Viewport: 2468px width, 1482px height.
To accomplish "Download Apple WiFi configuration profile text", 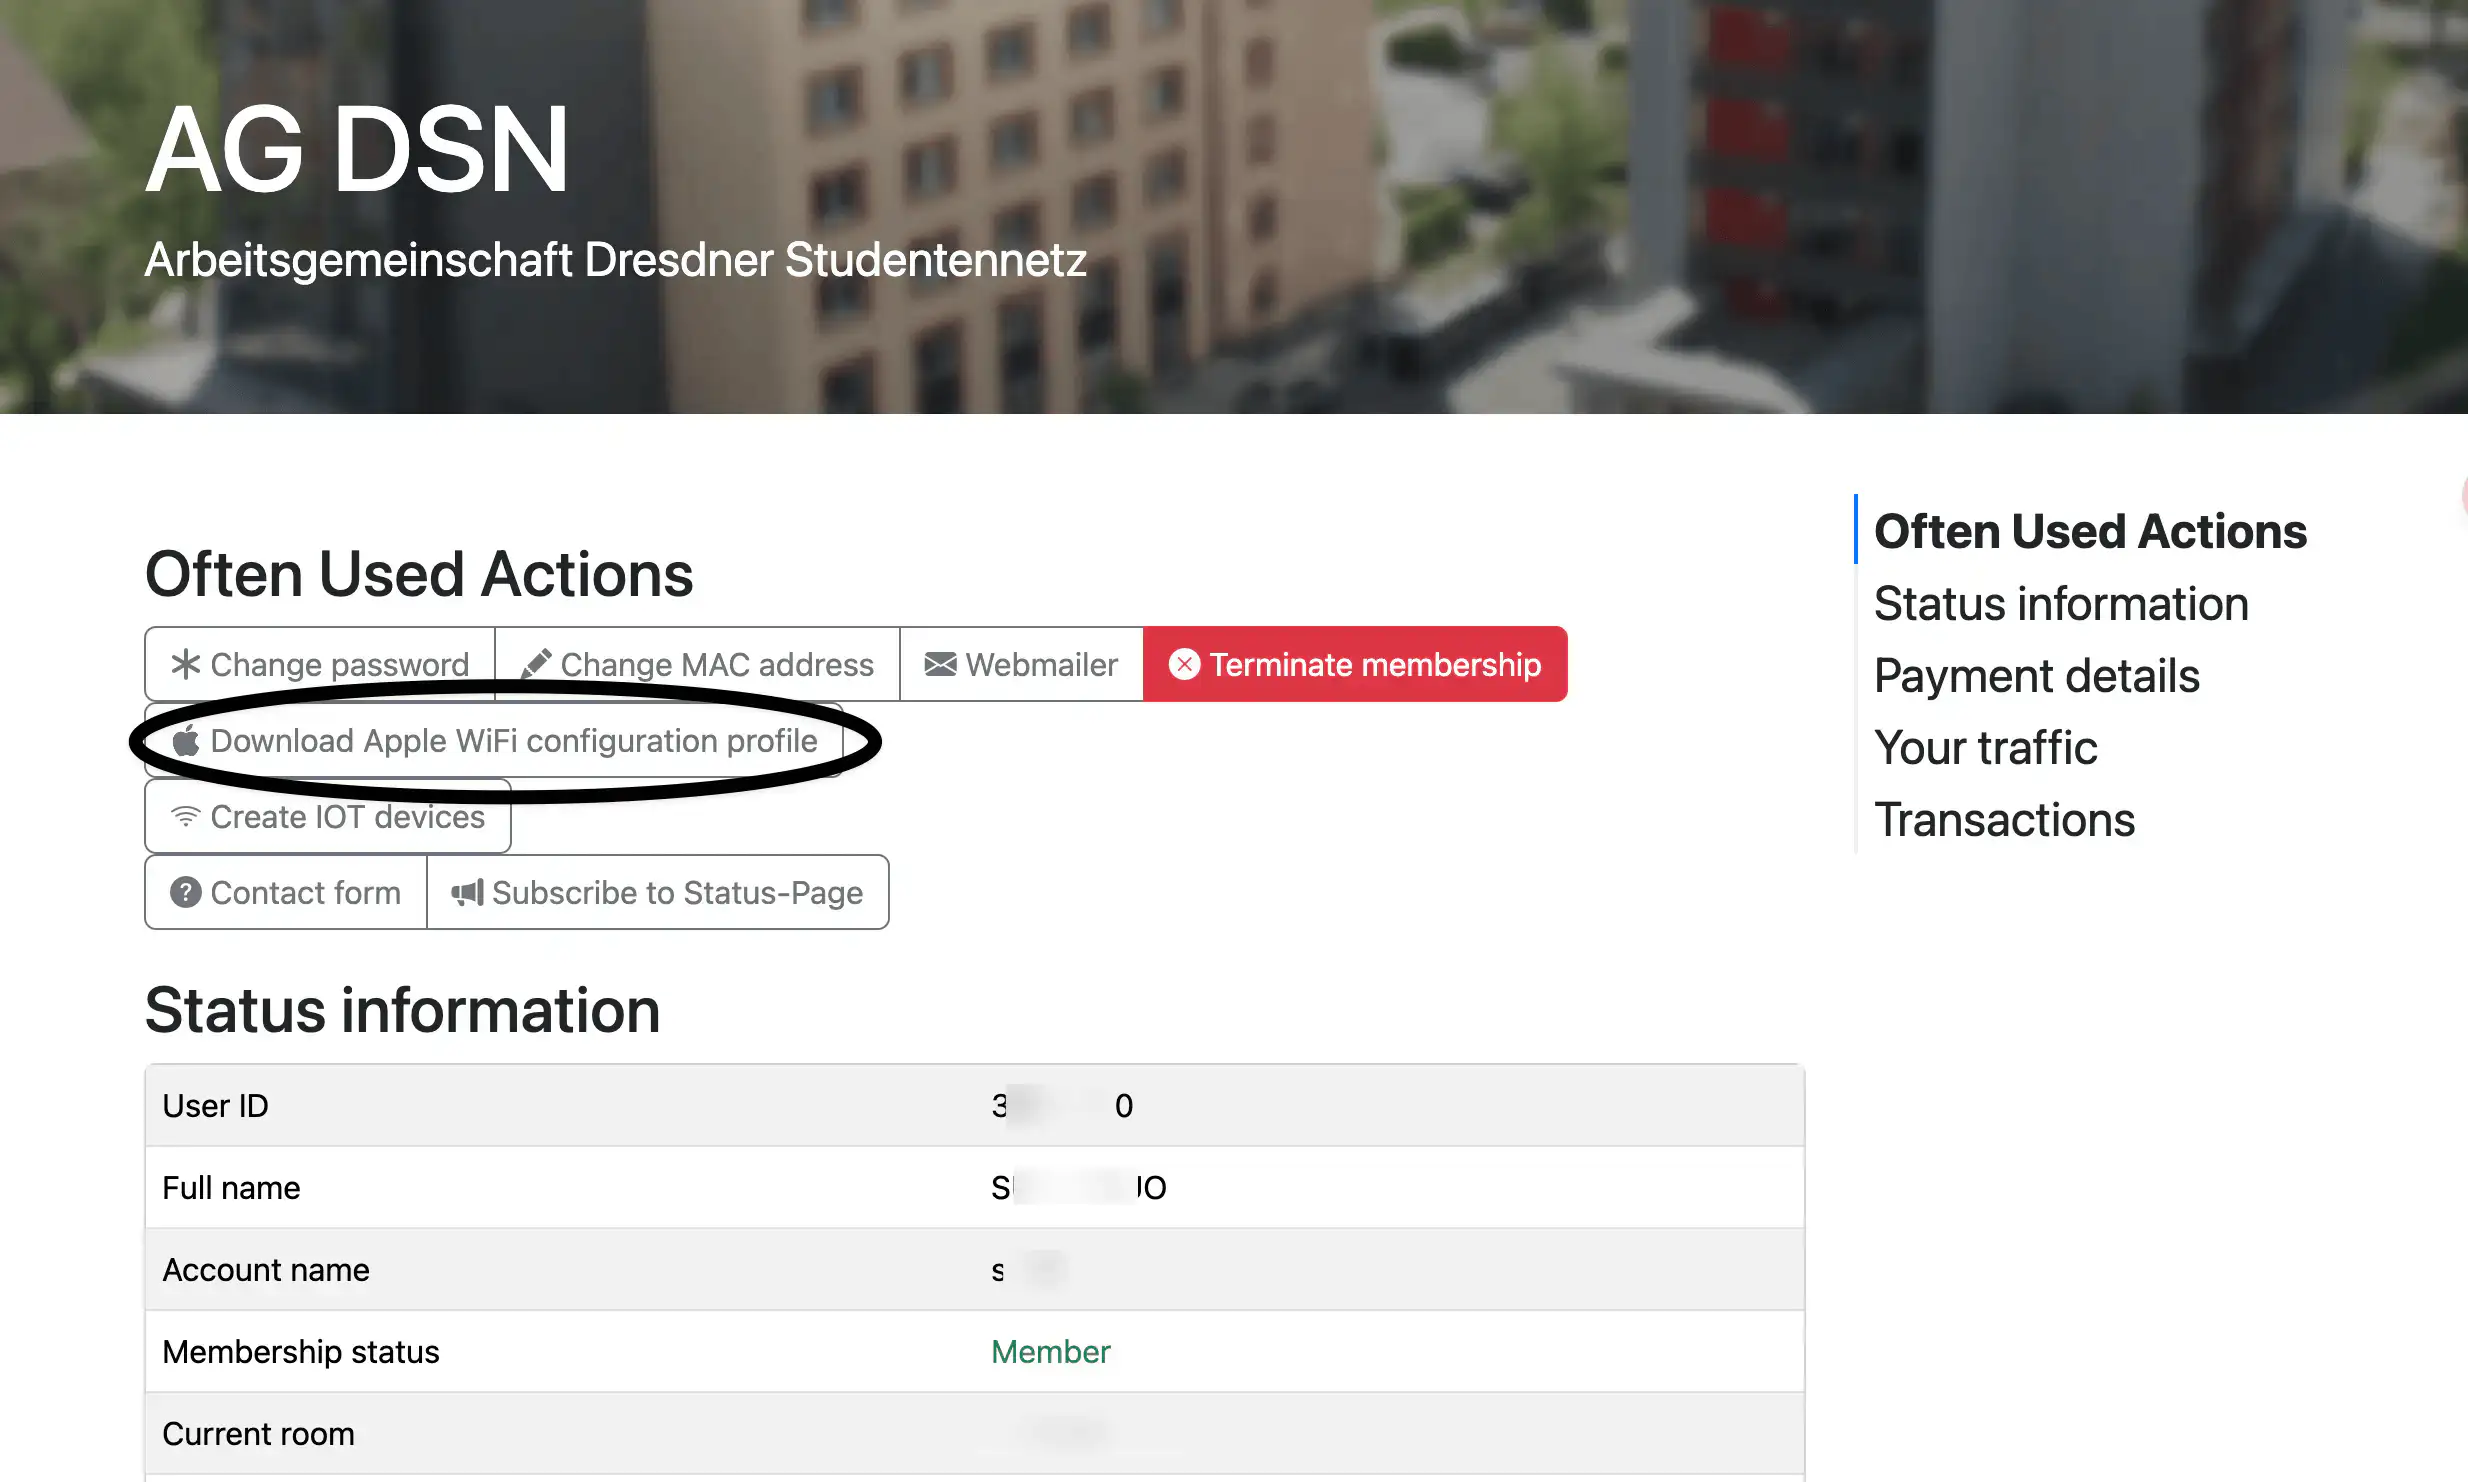I will [514, 741].
